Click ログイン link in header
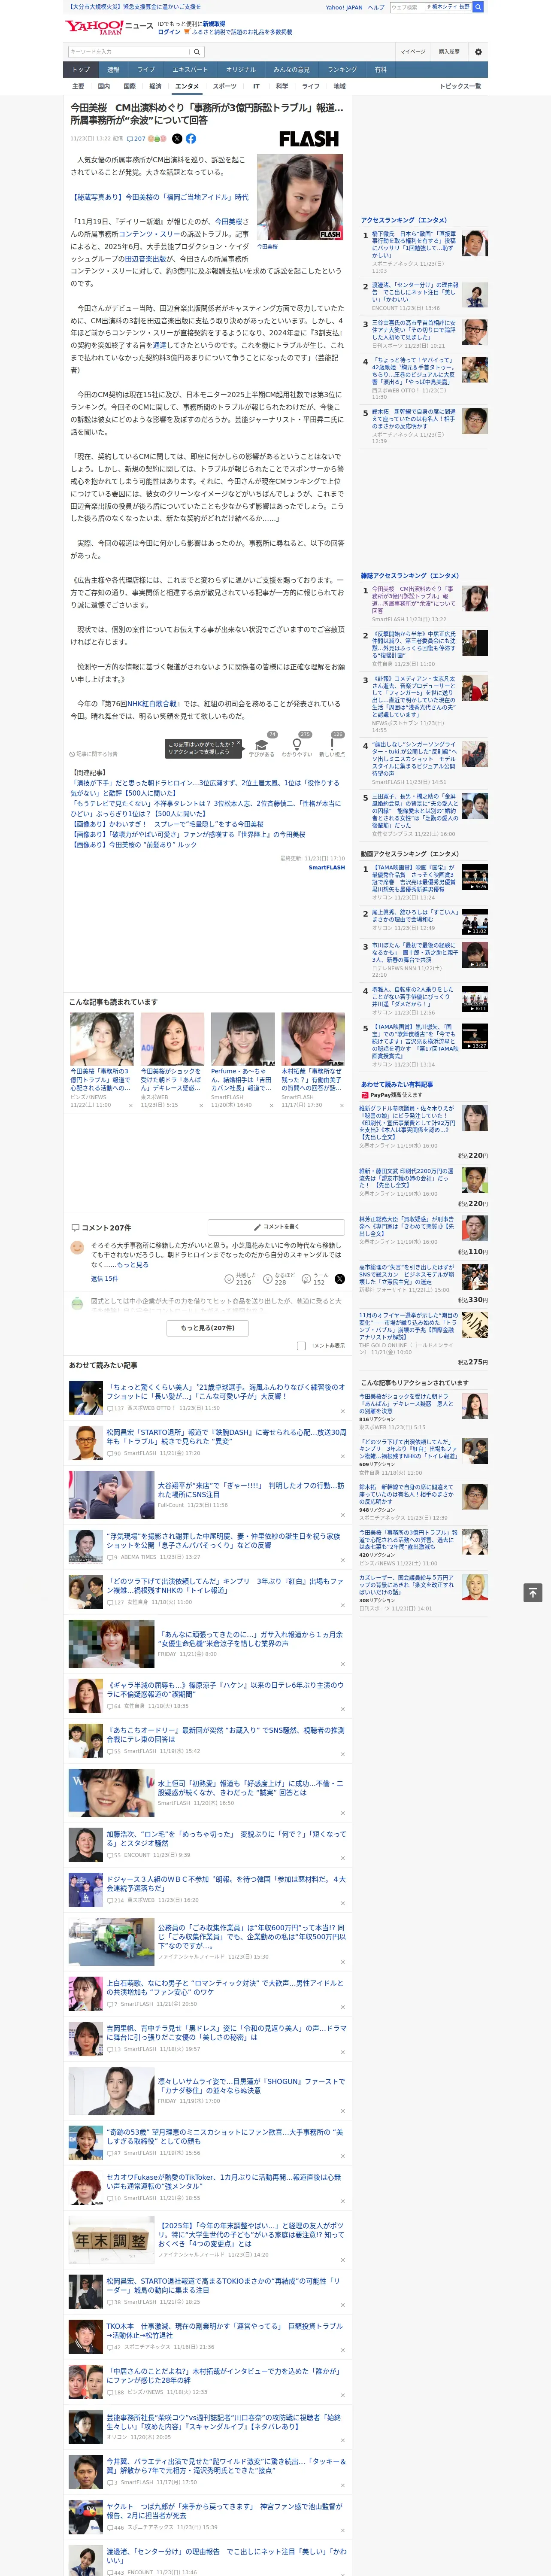 click(x=169, y=32)
